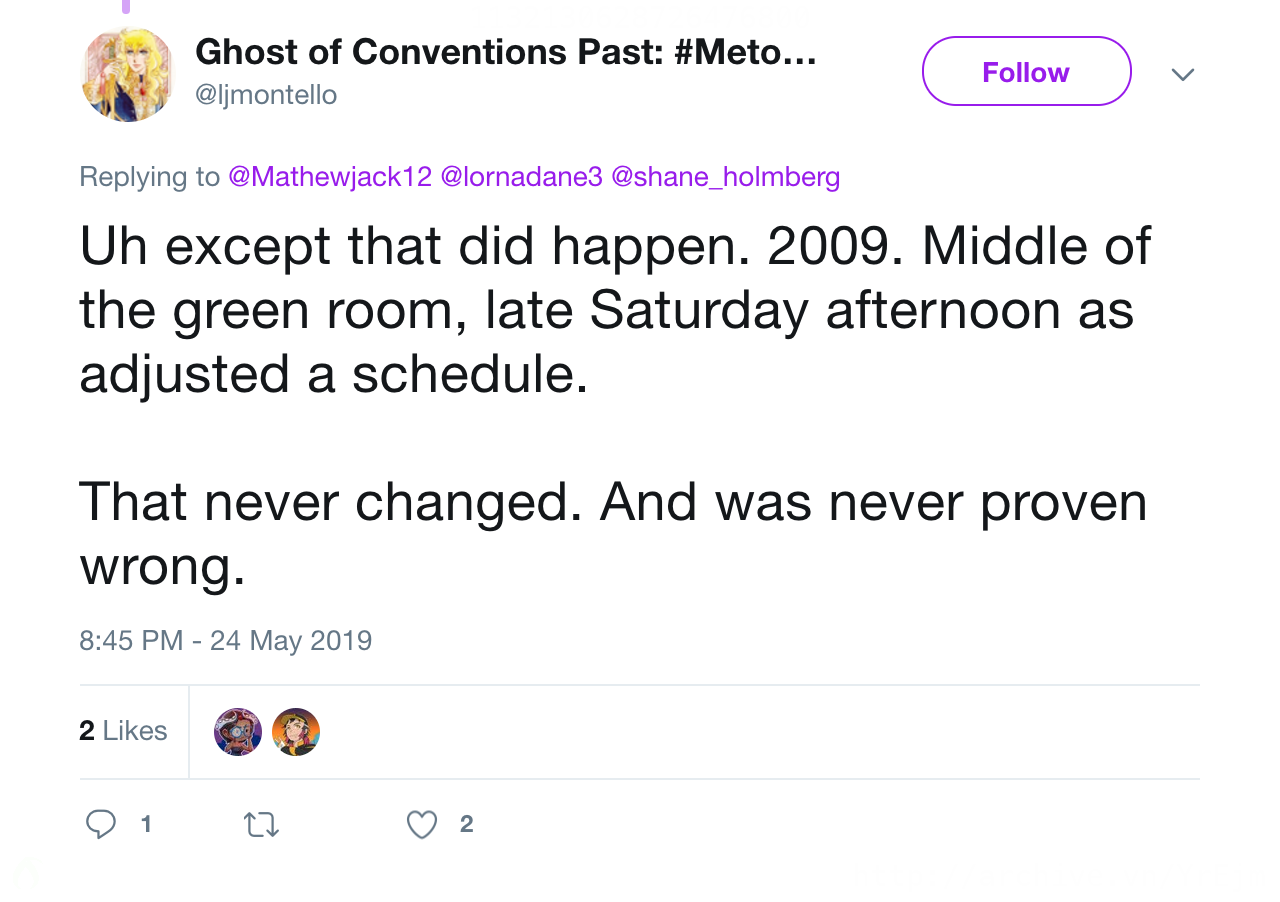
Task: Click the retweet arrows icon
Action: click(x=261, y=824)
